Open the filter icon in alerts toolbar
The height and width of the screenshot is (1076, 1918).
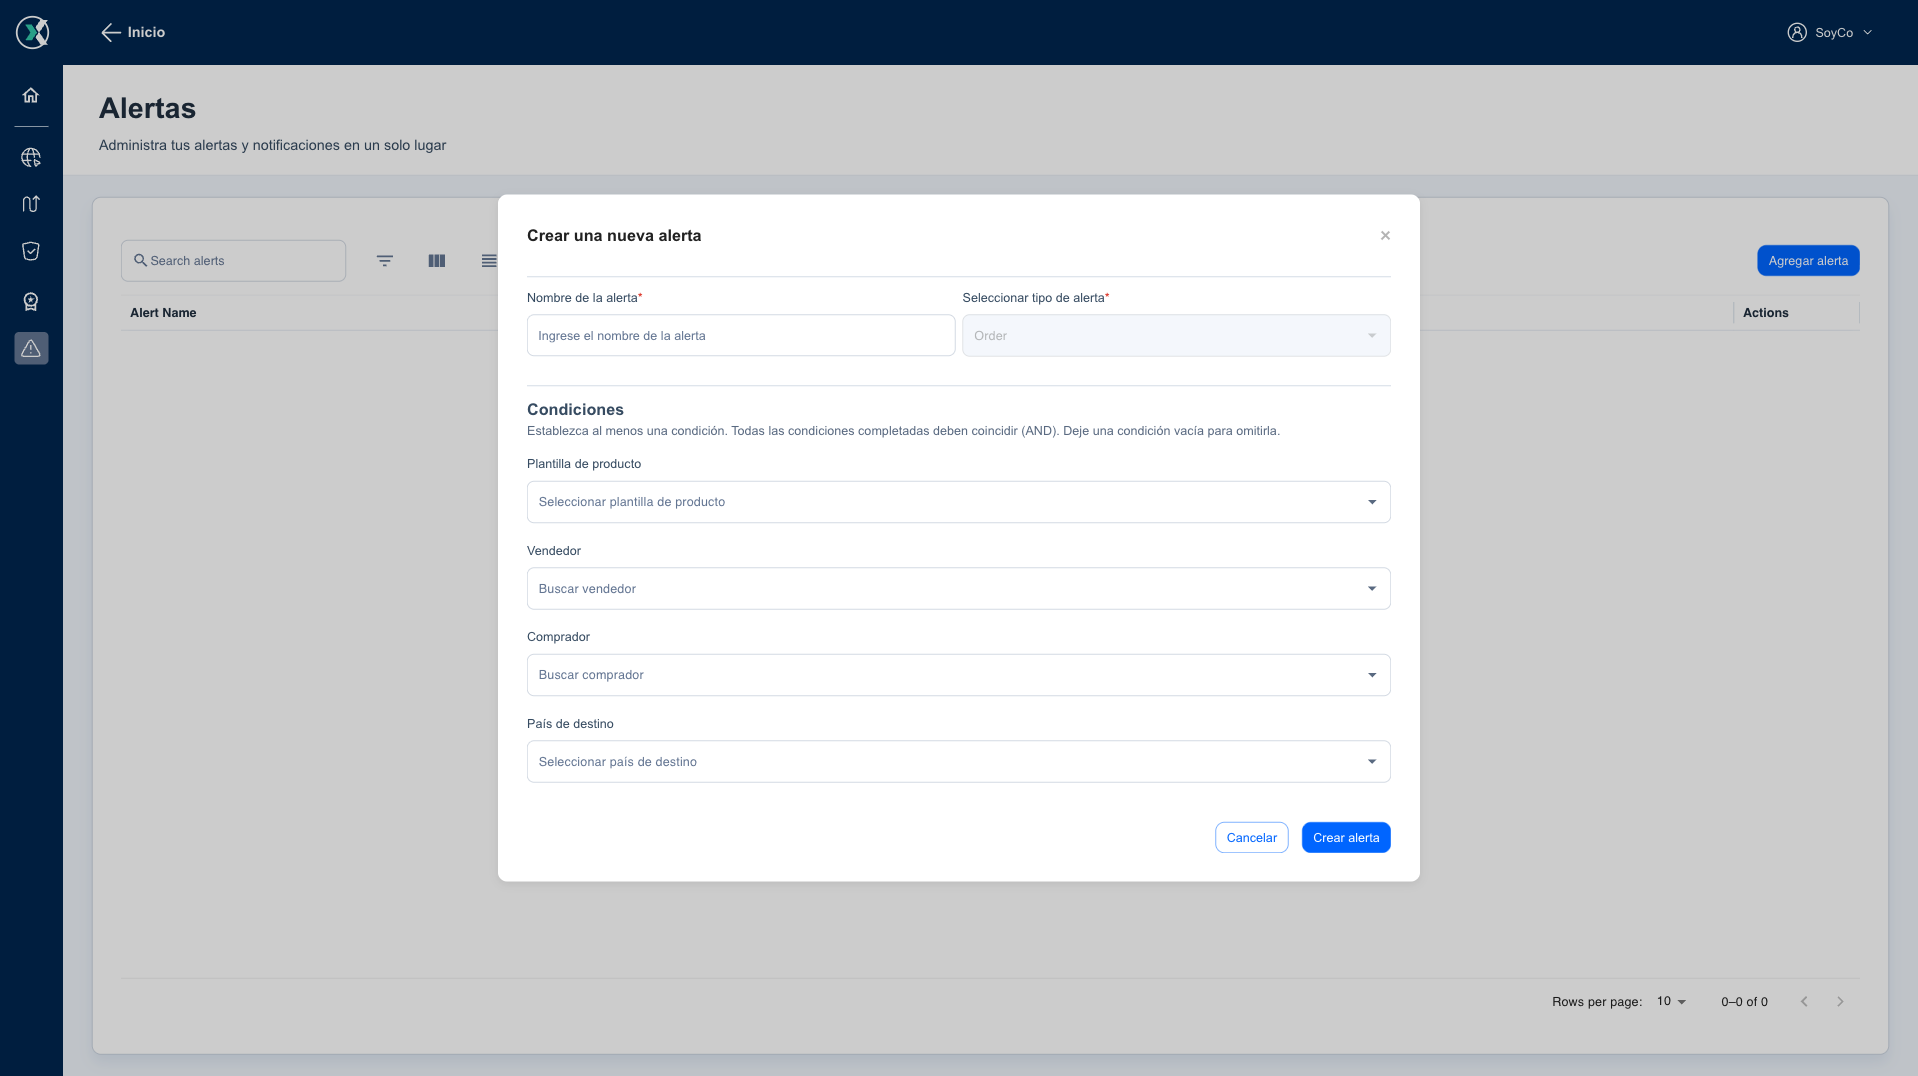click(385, 261)
